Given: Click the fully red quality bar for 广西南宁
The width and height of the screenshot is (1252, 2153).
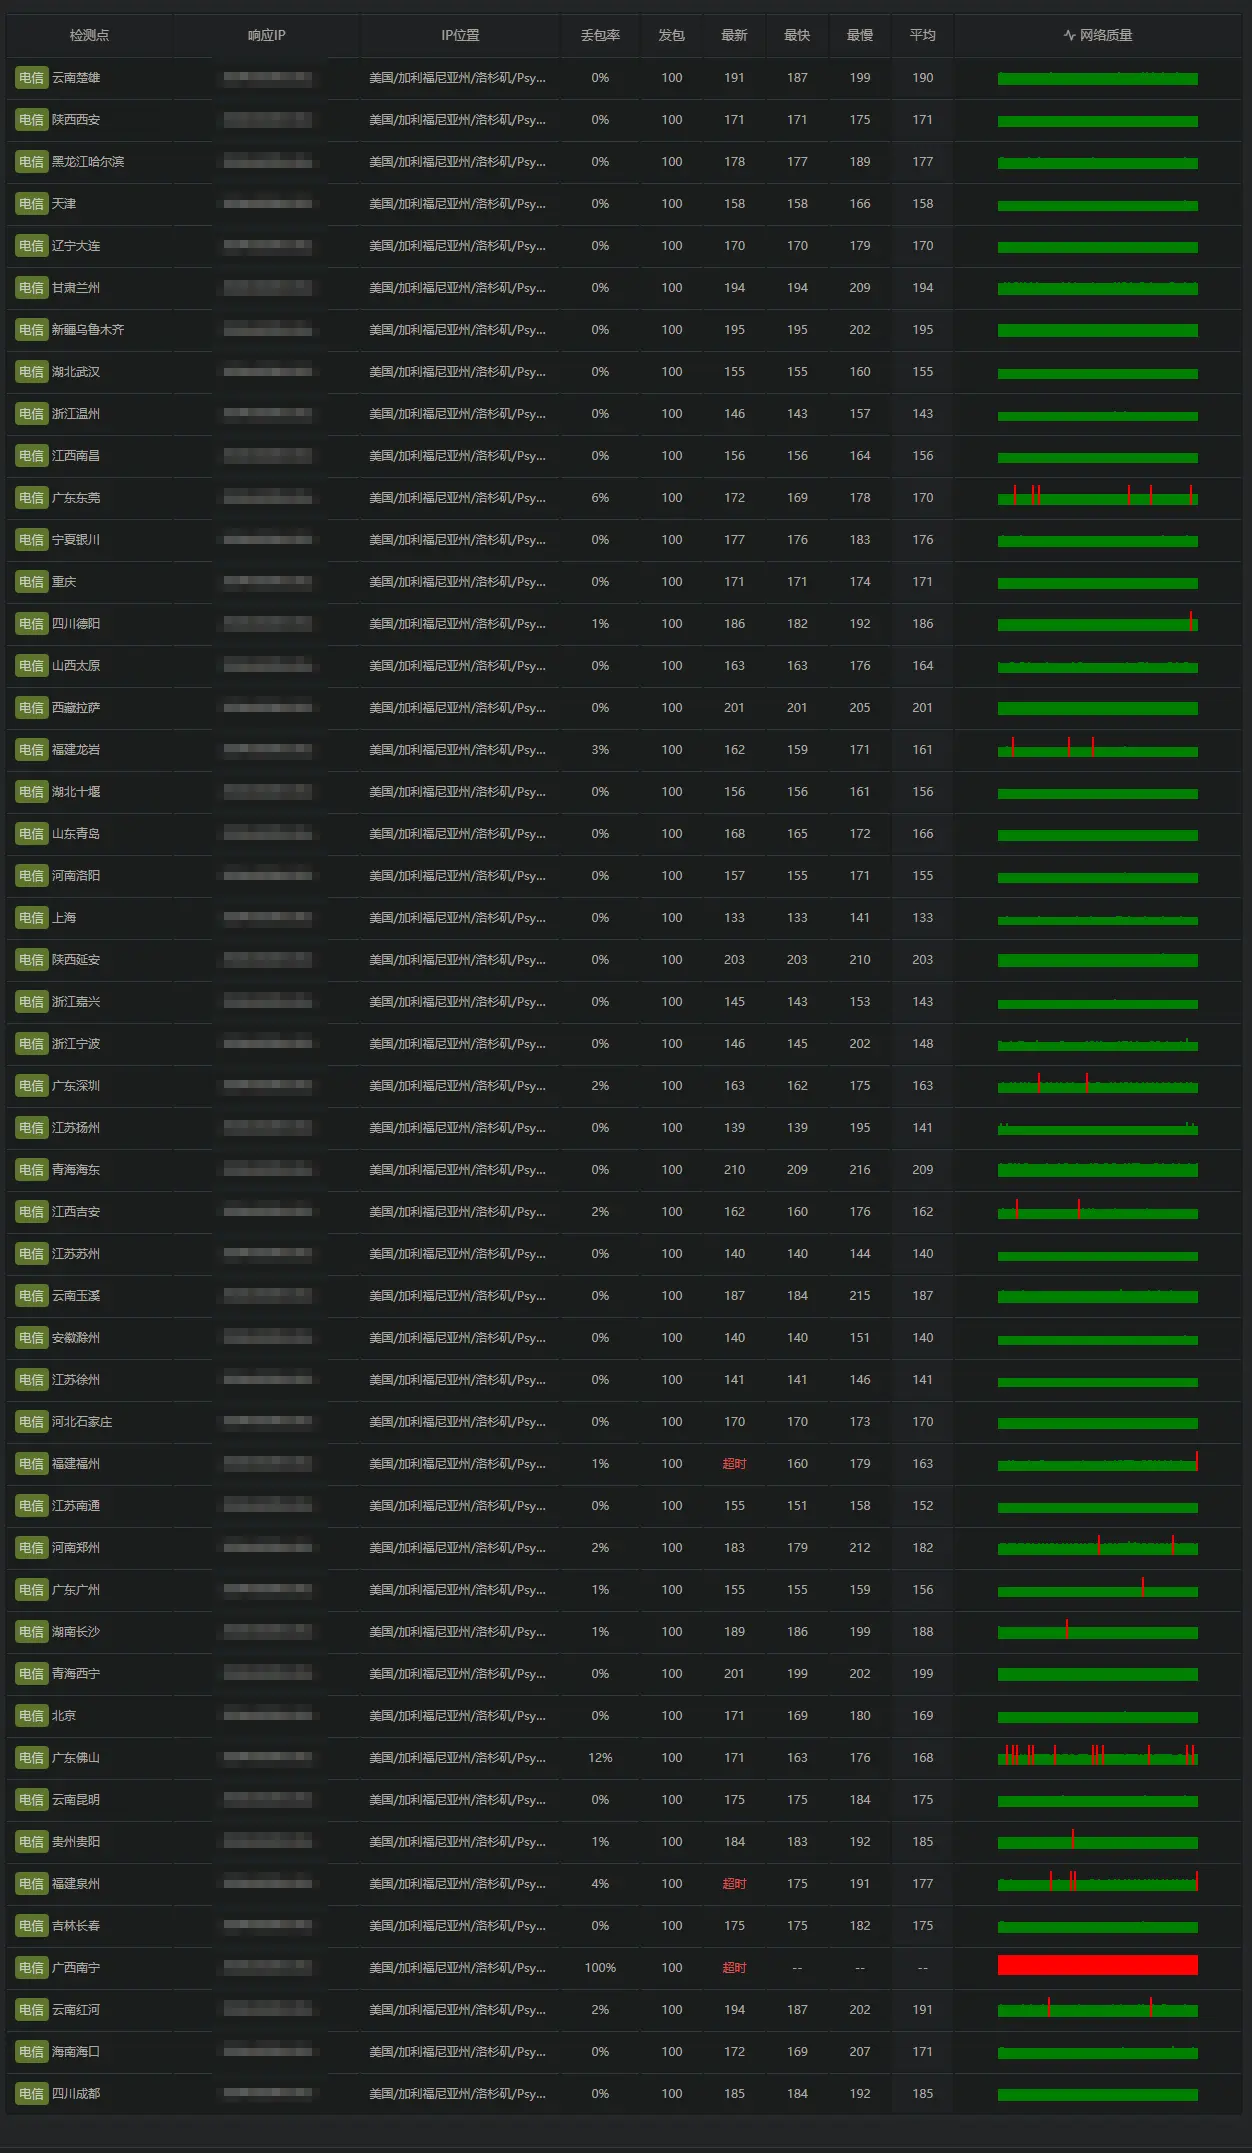Looking at the screenshot, I should click(x=1097, y=1965).
